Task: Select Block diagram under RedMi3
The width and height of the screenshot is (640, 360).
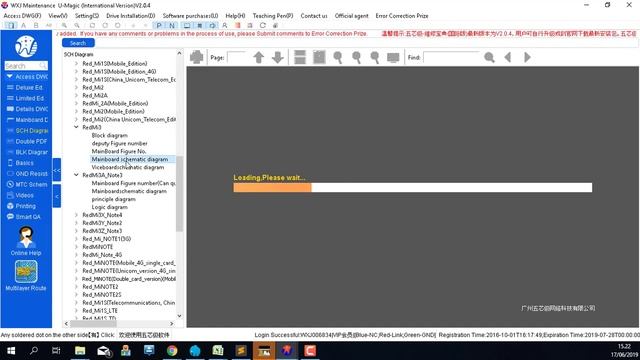Action: coord(109,136)
